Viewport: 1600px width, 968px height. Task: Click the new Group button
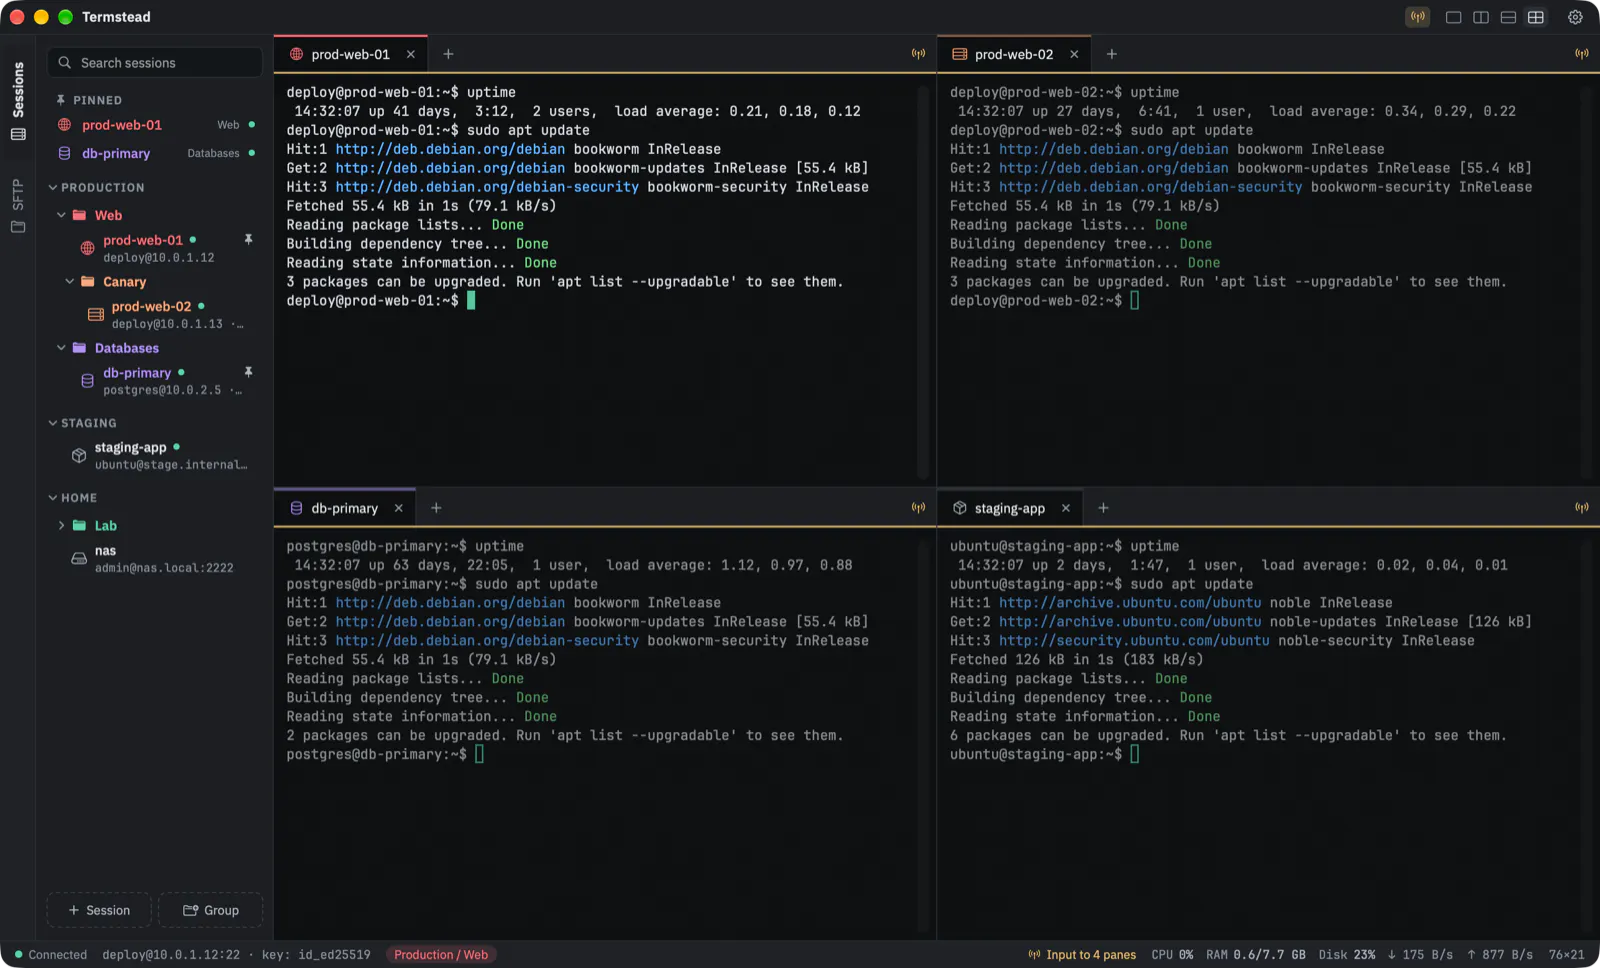[x=211, y=910]
